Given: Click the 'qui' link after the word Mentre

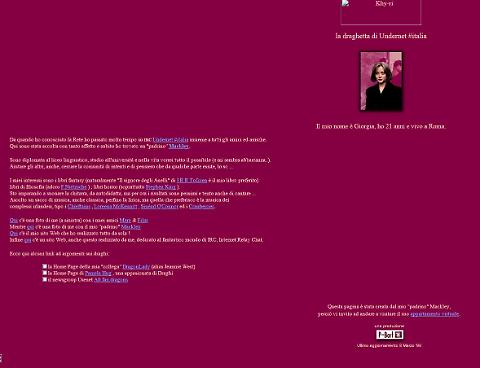Looking at the screenshot, I should (30, 227).
